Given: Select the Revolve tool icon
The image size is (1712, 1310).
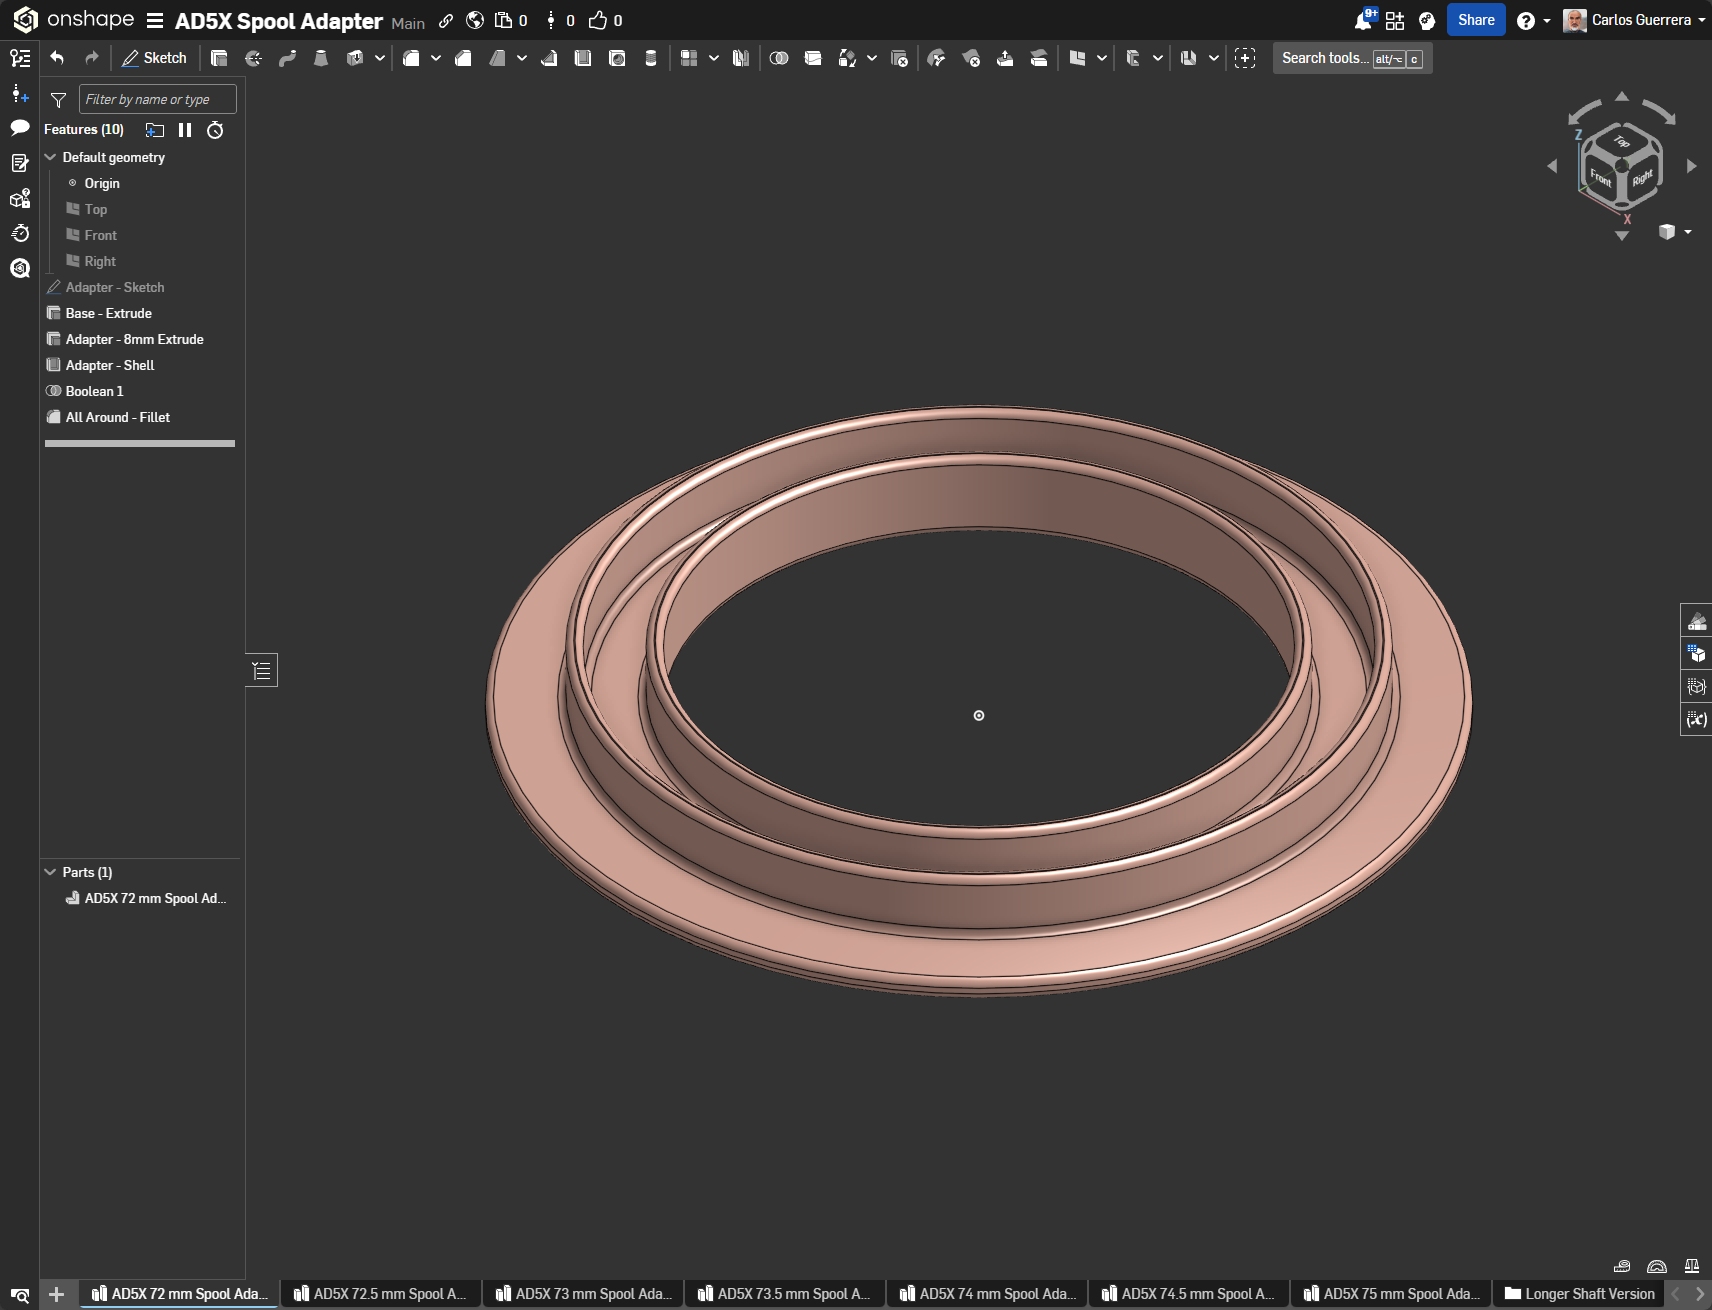Looking at the screenshot, I should [x=253, y=58].
